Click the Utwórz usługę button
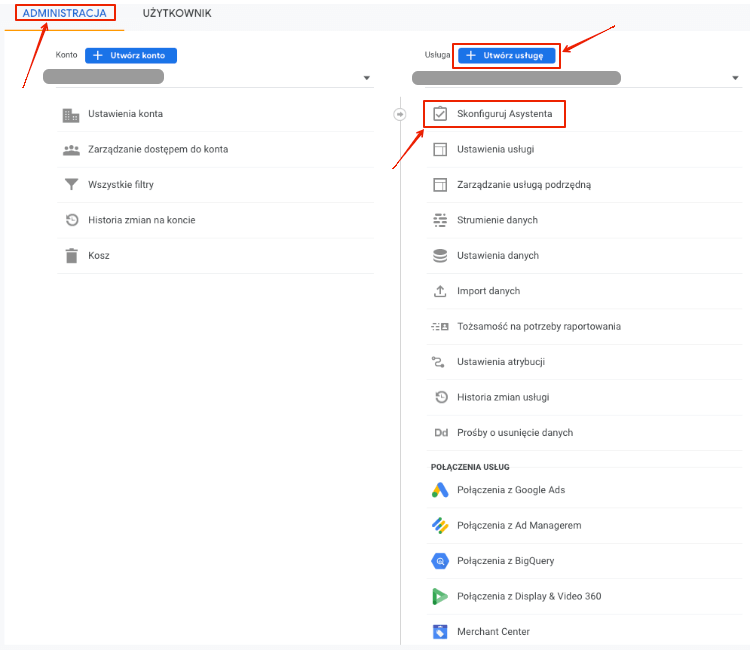This screenshot has height=650, width=750. [x=507, y=55]
